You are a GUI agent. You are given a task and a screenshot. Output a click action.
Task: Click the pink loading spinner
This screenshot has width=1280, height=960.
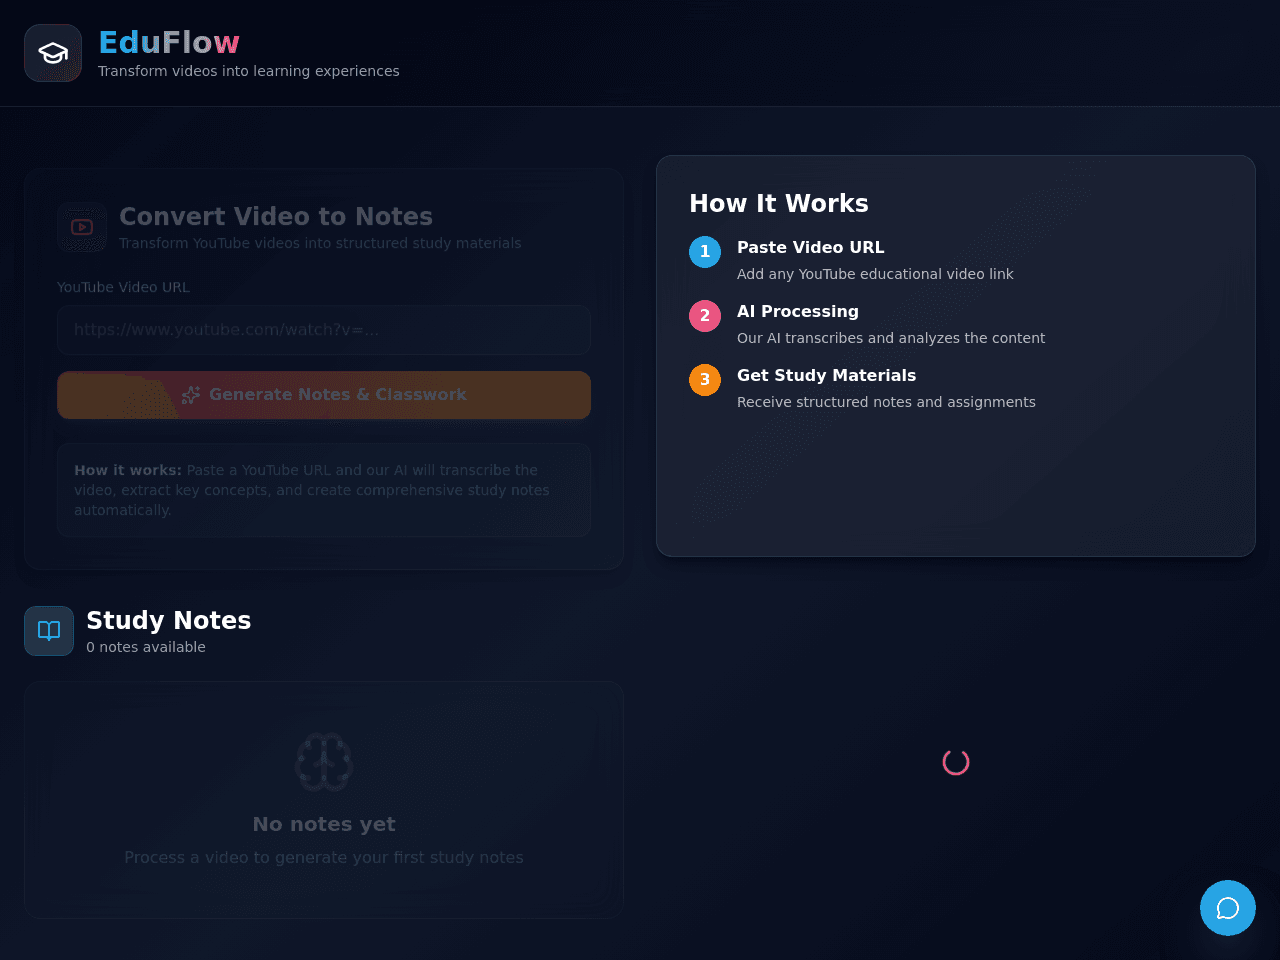click(x=956, y=762)
